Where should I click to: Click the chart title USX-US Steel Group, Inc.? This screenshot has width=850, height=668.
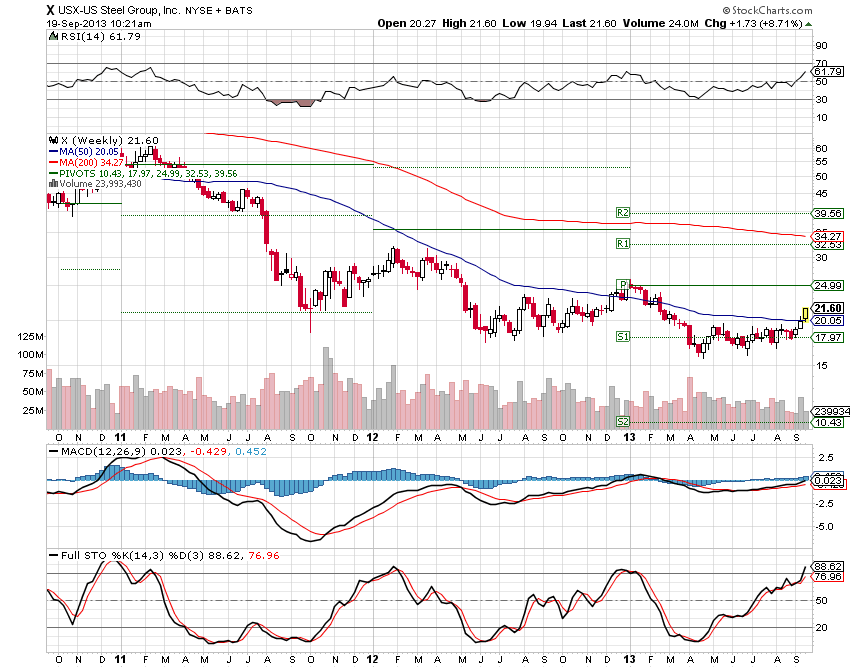119,10
